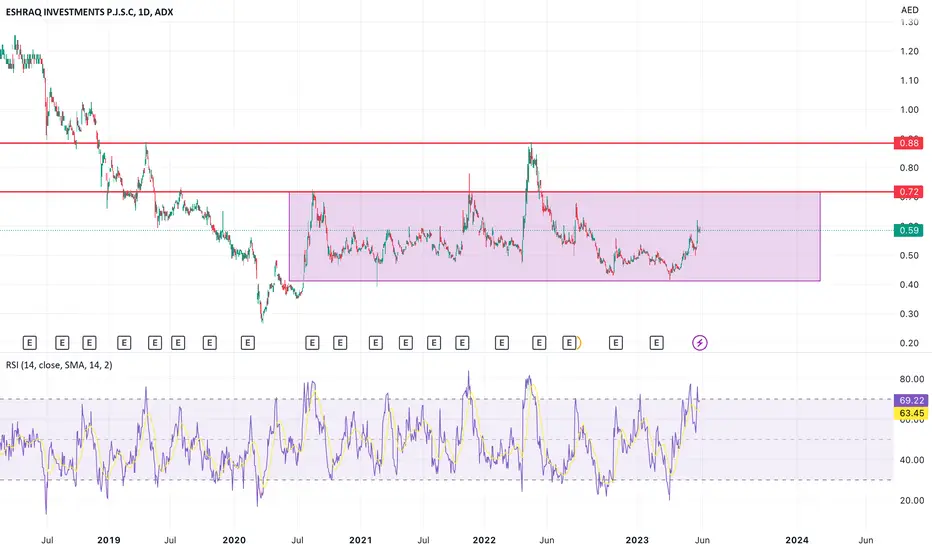Viewport: 932px width, 550px height.
Task: Click the 0.20 price axis label
Action: (x=909, y=342)
